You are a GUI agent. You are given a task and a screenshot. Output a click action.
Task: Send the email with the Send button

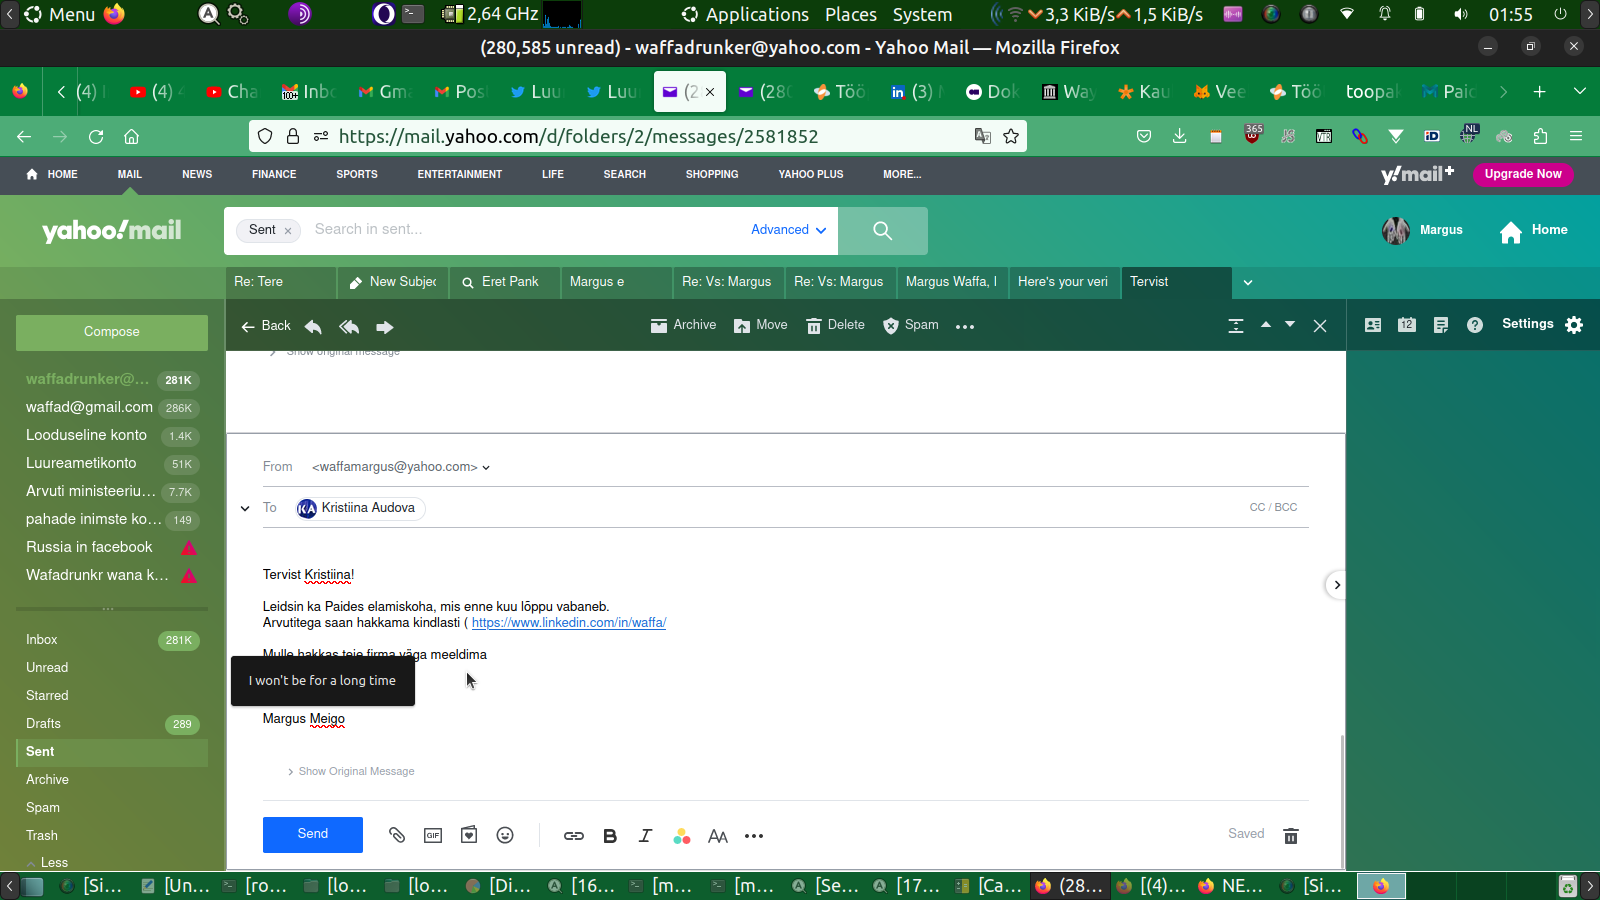pos(313,834)
